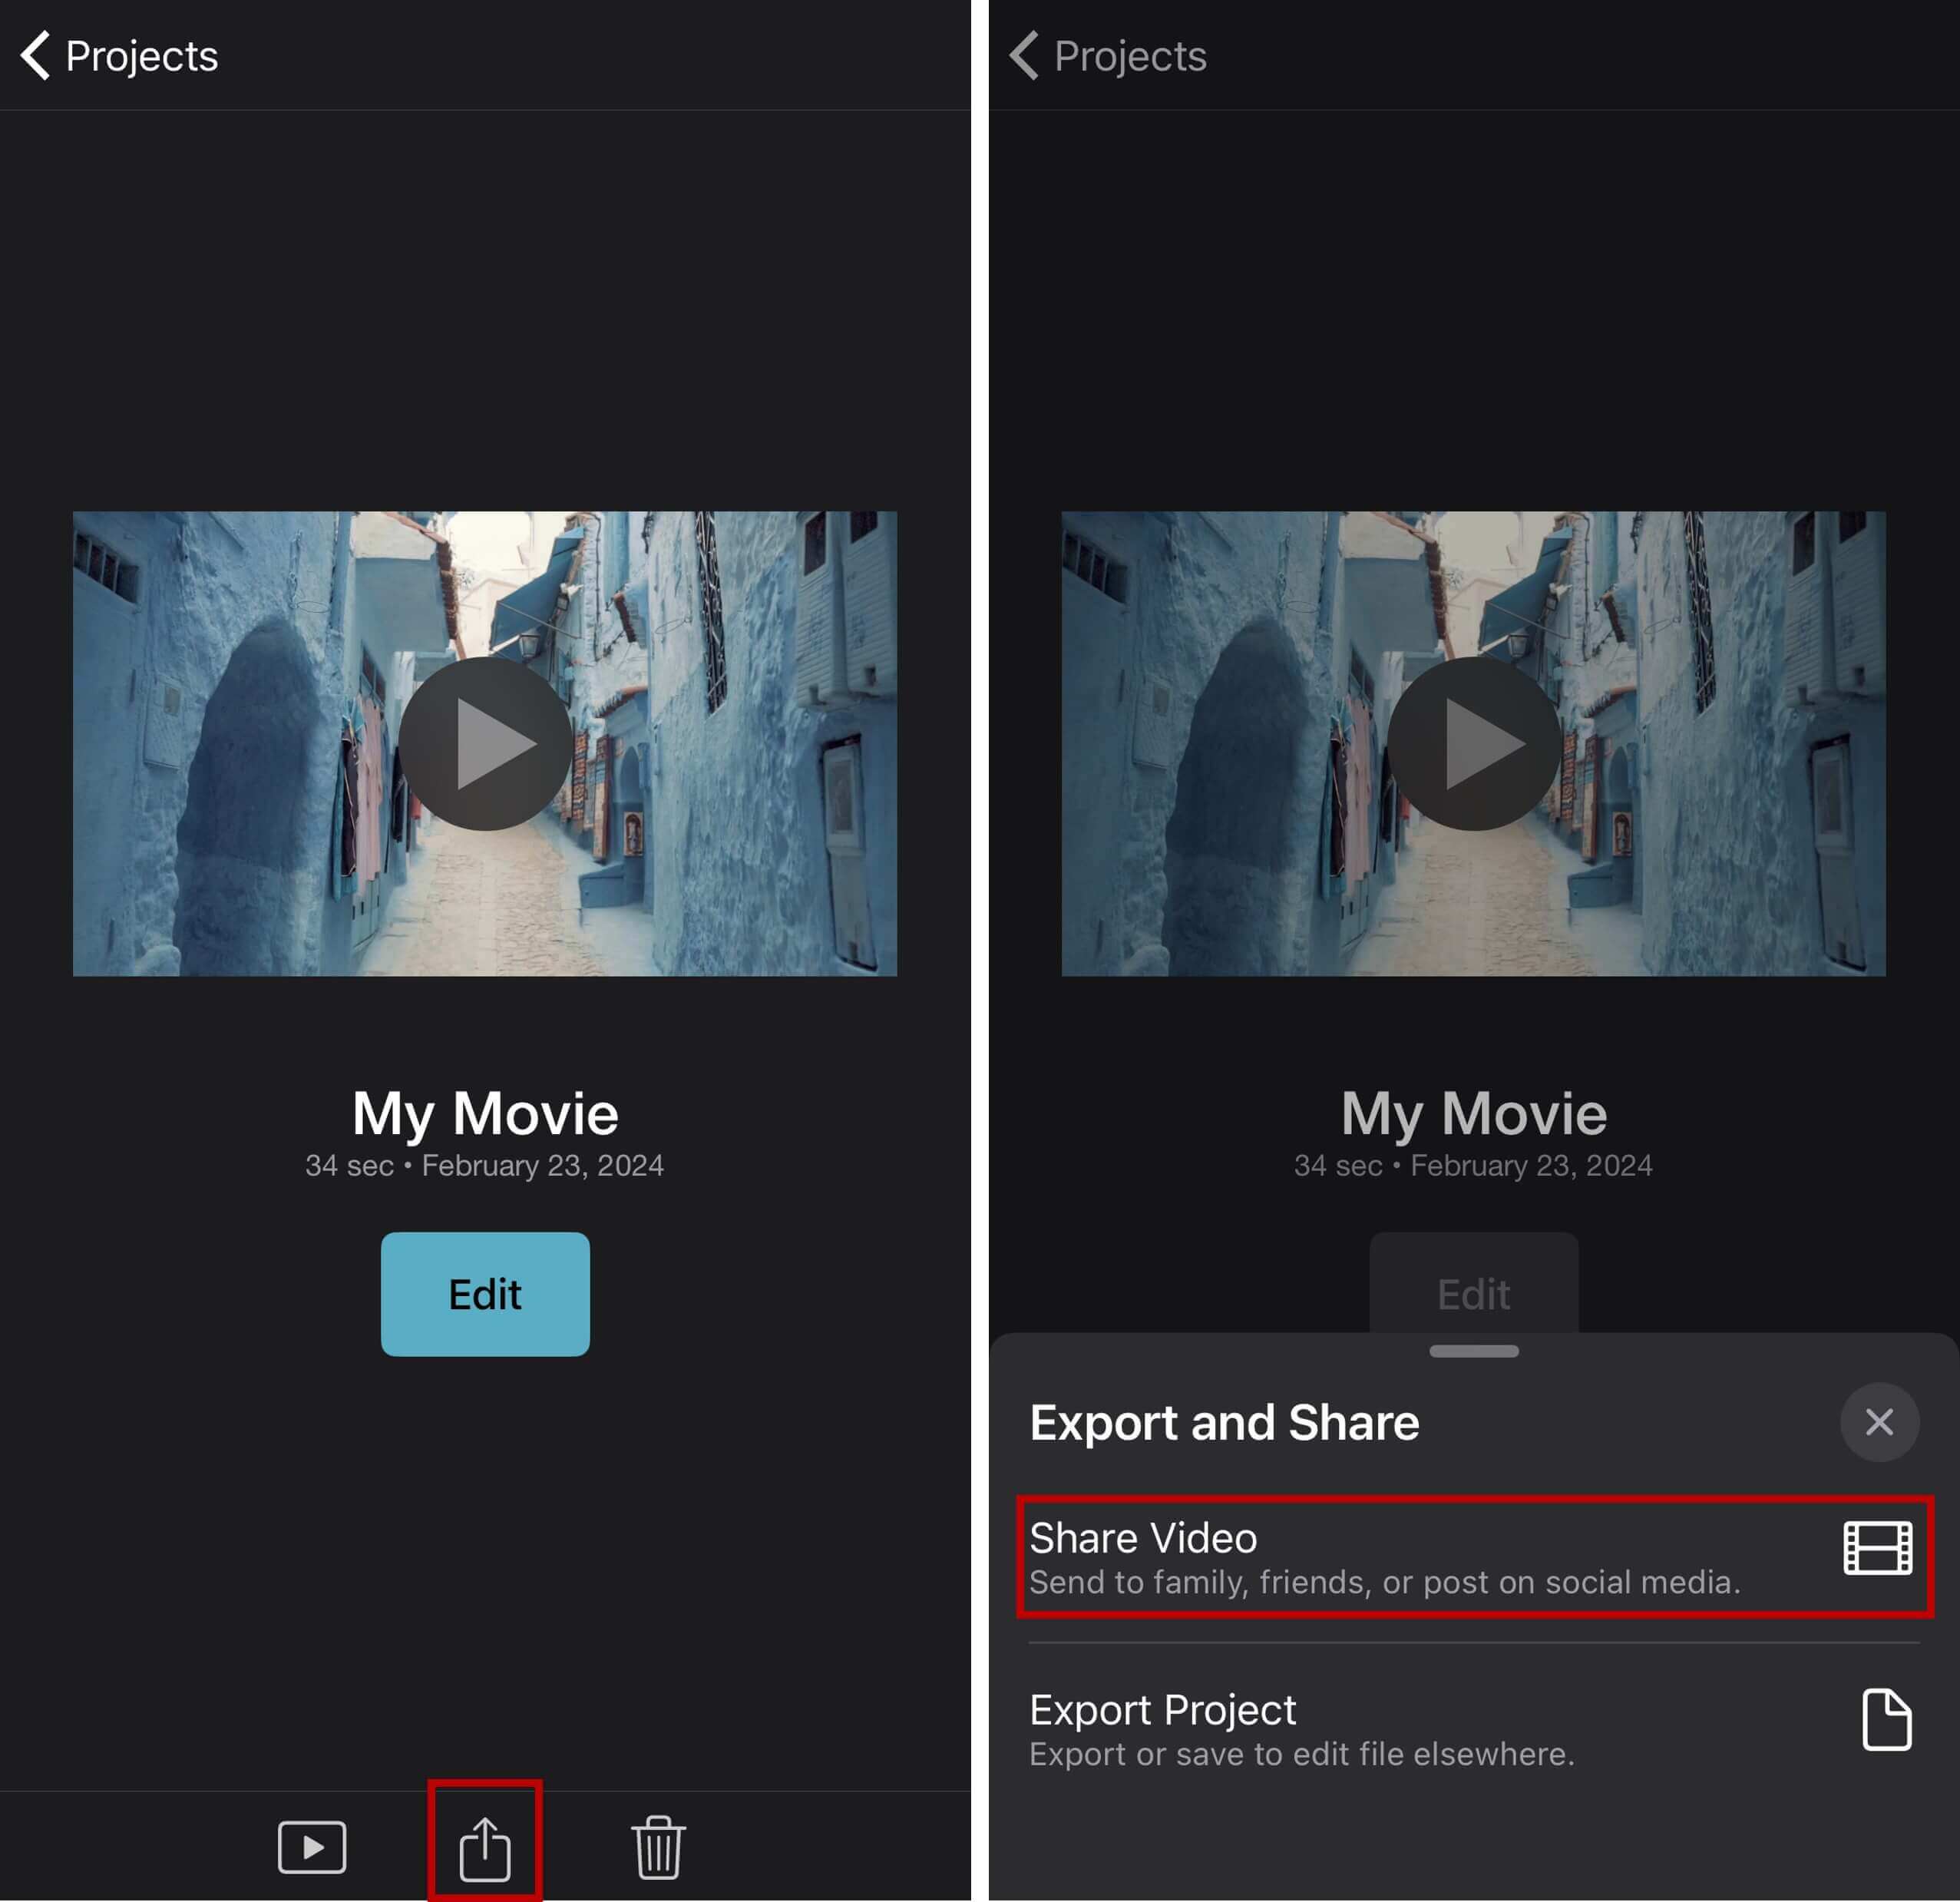Click the Edit button for My Movie
Image resolution: width=1960 pixels, height=1902 pixels.
pos(485,1294)
